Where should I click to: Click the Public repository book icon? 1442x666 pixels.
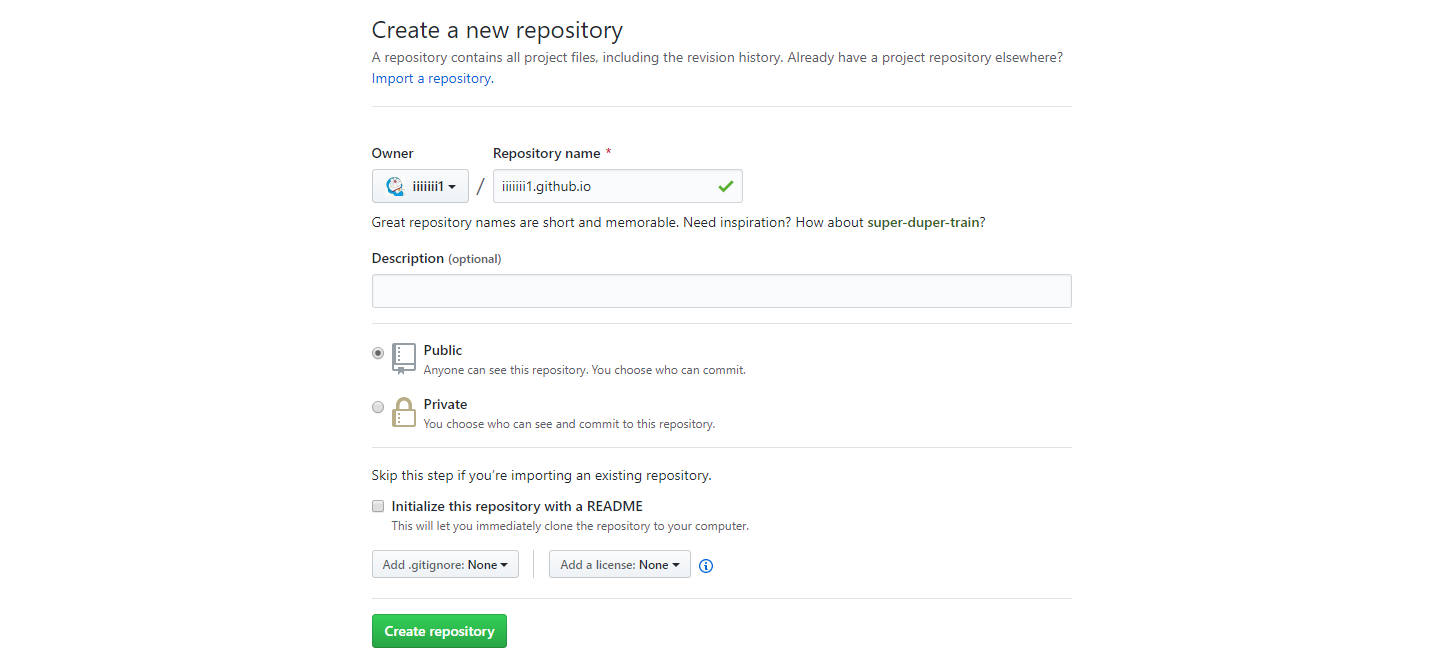(x=403, y=358)
